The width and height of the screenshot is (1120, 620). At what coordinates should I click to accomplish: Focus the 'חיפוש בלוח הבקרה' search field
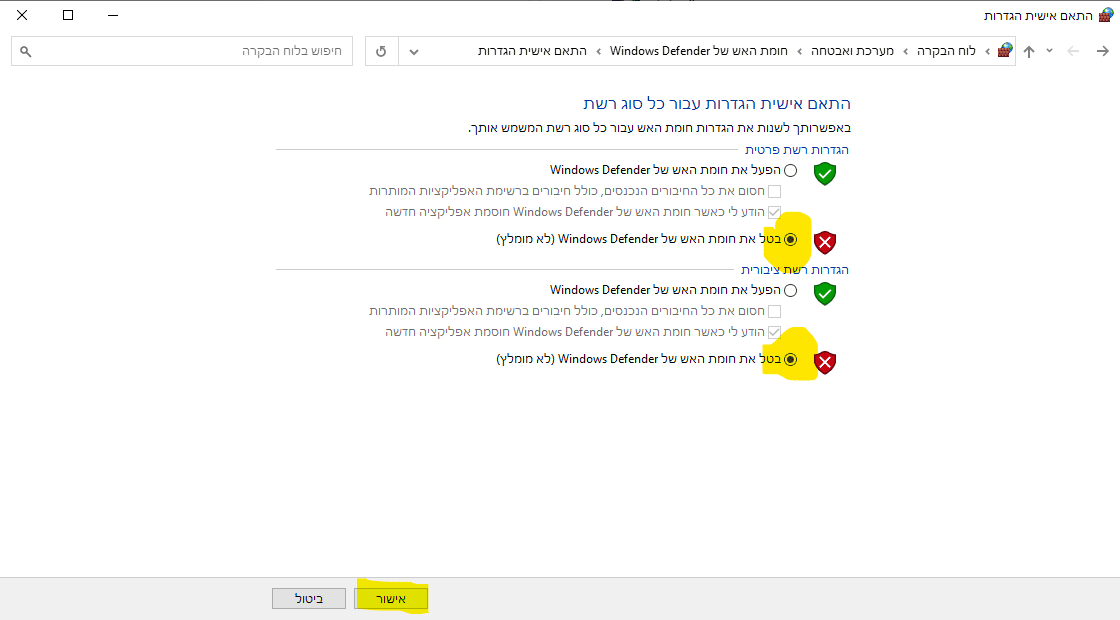(182, 51)
